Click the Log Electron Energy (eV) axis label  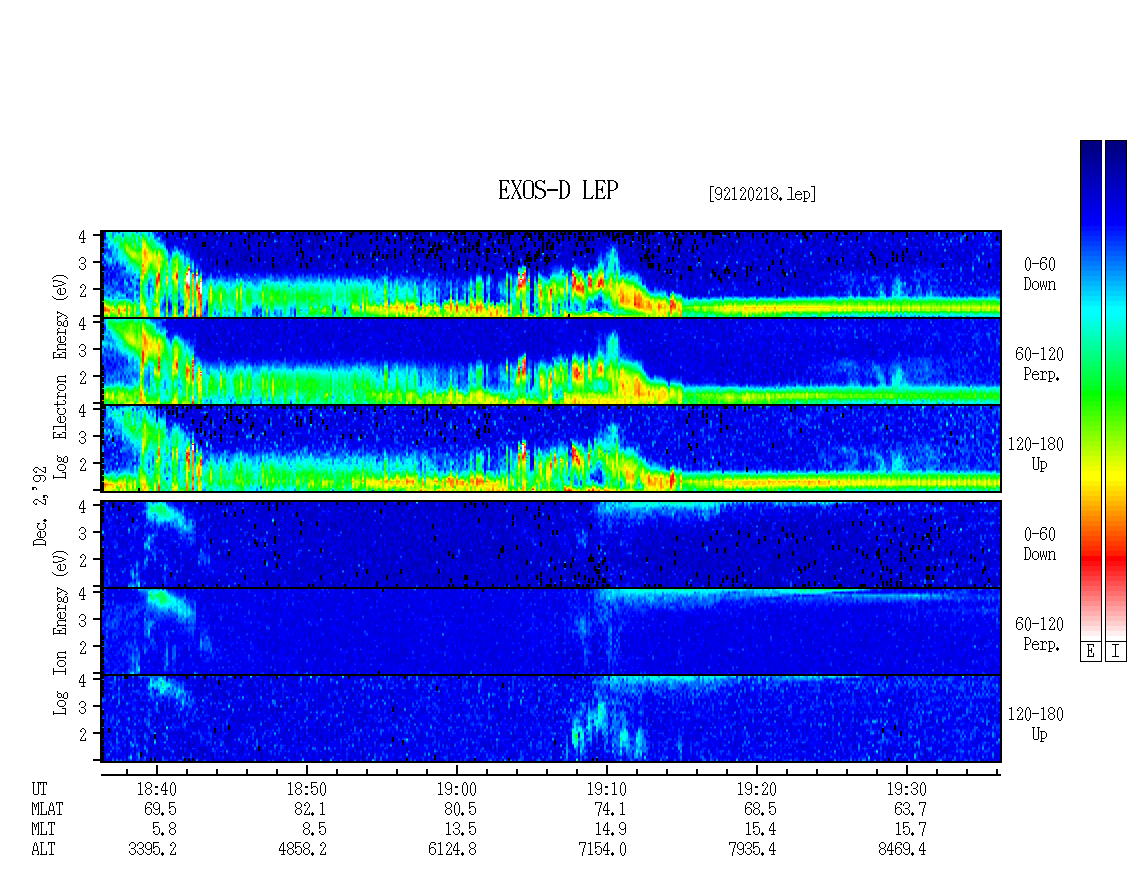click(x=60, y=376)
